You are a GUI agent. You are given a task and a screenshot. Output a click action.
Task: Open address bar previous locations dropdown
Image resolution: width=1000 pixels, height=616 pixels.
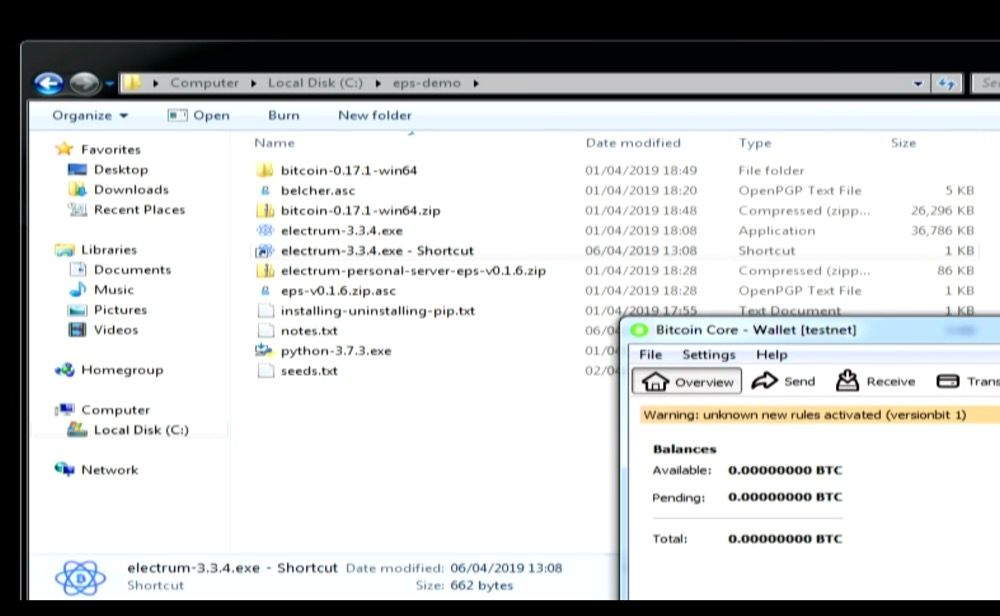(918, 84)
